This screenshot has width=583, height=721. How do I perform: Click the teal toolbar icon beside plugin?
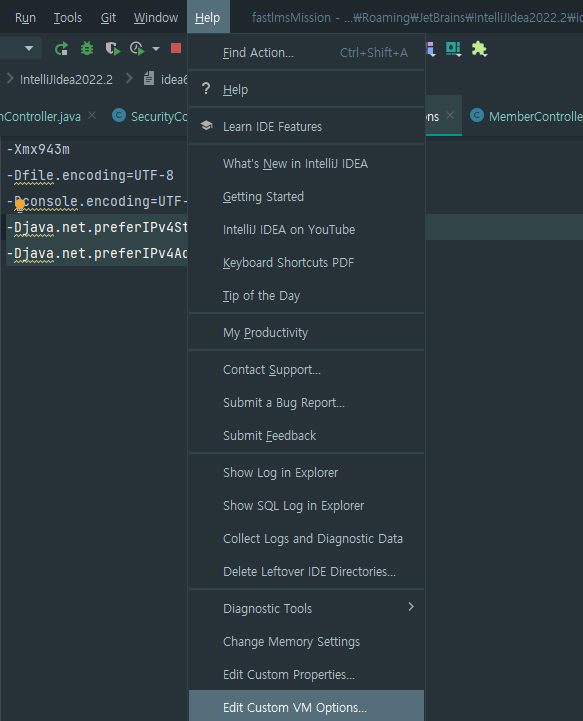click(x=453, y=48)
